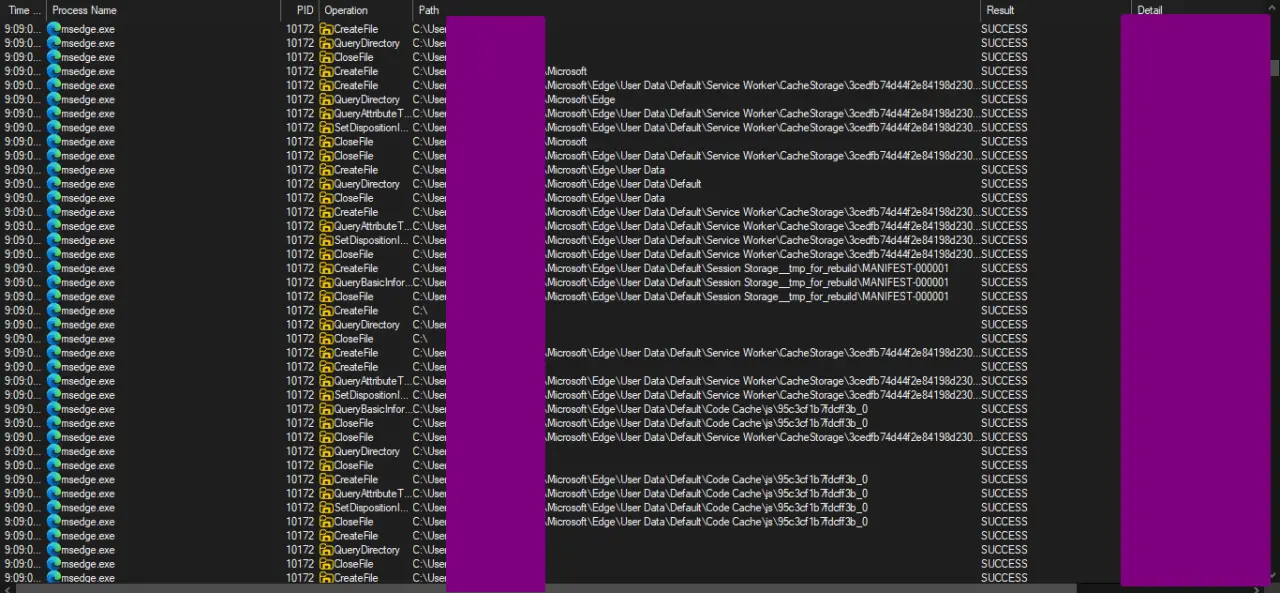The height and width of the screenshot is (593, 1280).
Task: Click SUCCESS result in CreateFile C:\ row
Action: [x=1004, y=311]
